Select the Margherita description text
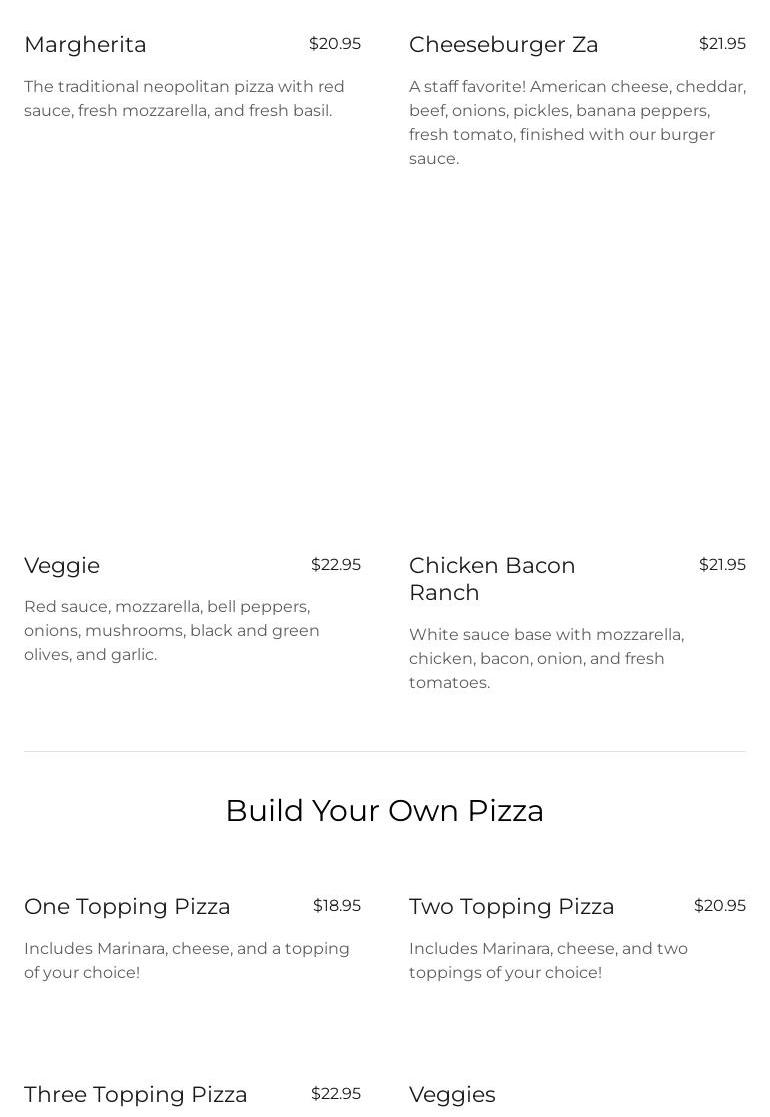Screen dimensions: 770x1117 tap(184, 99)
